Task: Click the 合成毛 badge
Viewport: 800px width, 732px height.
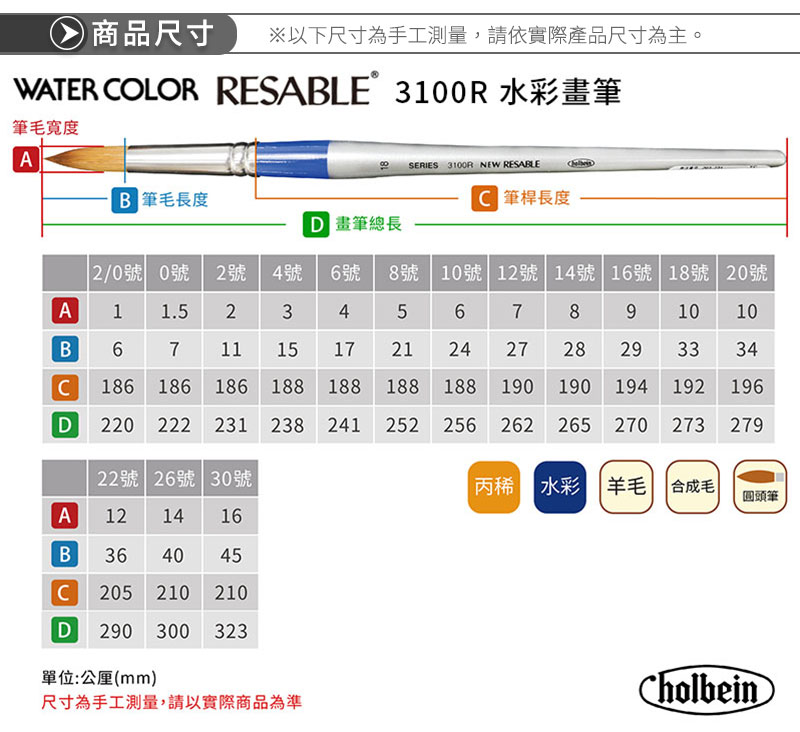Action: tap(692, 487)
